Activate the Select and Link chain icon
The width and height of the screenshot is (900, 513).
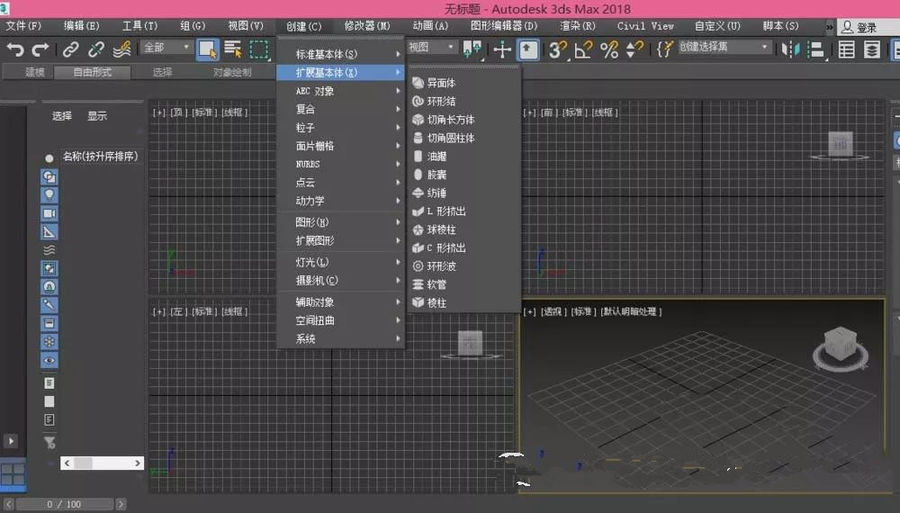click(71, 49)
